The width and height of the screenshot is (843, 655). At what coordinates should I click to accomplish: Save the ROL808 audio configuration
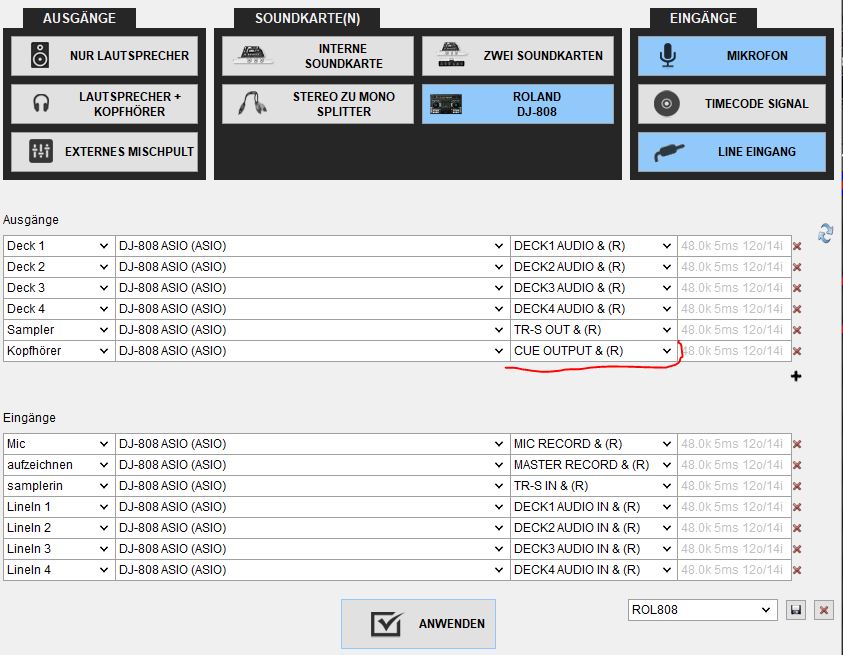(796, 610)
